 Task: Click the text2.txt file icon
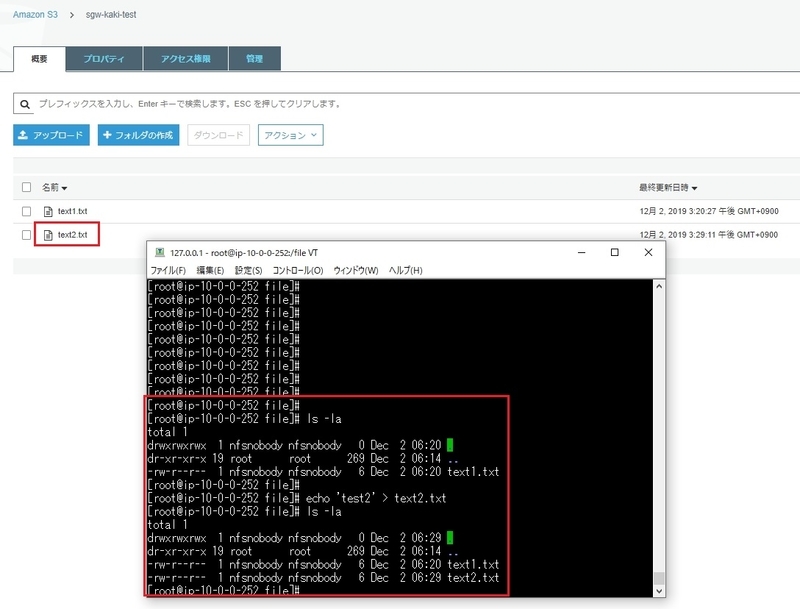tap(48, 235)
